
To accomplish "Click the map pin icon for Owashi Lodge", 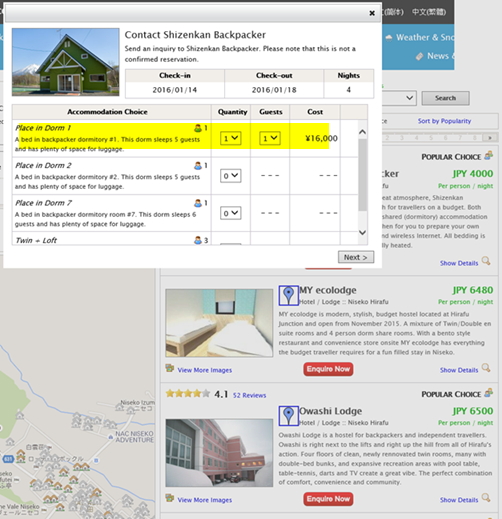I will 288,416.
